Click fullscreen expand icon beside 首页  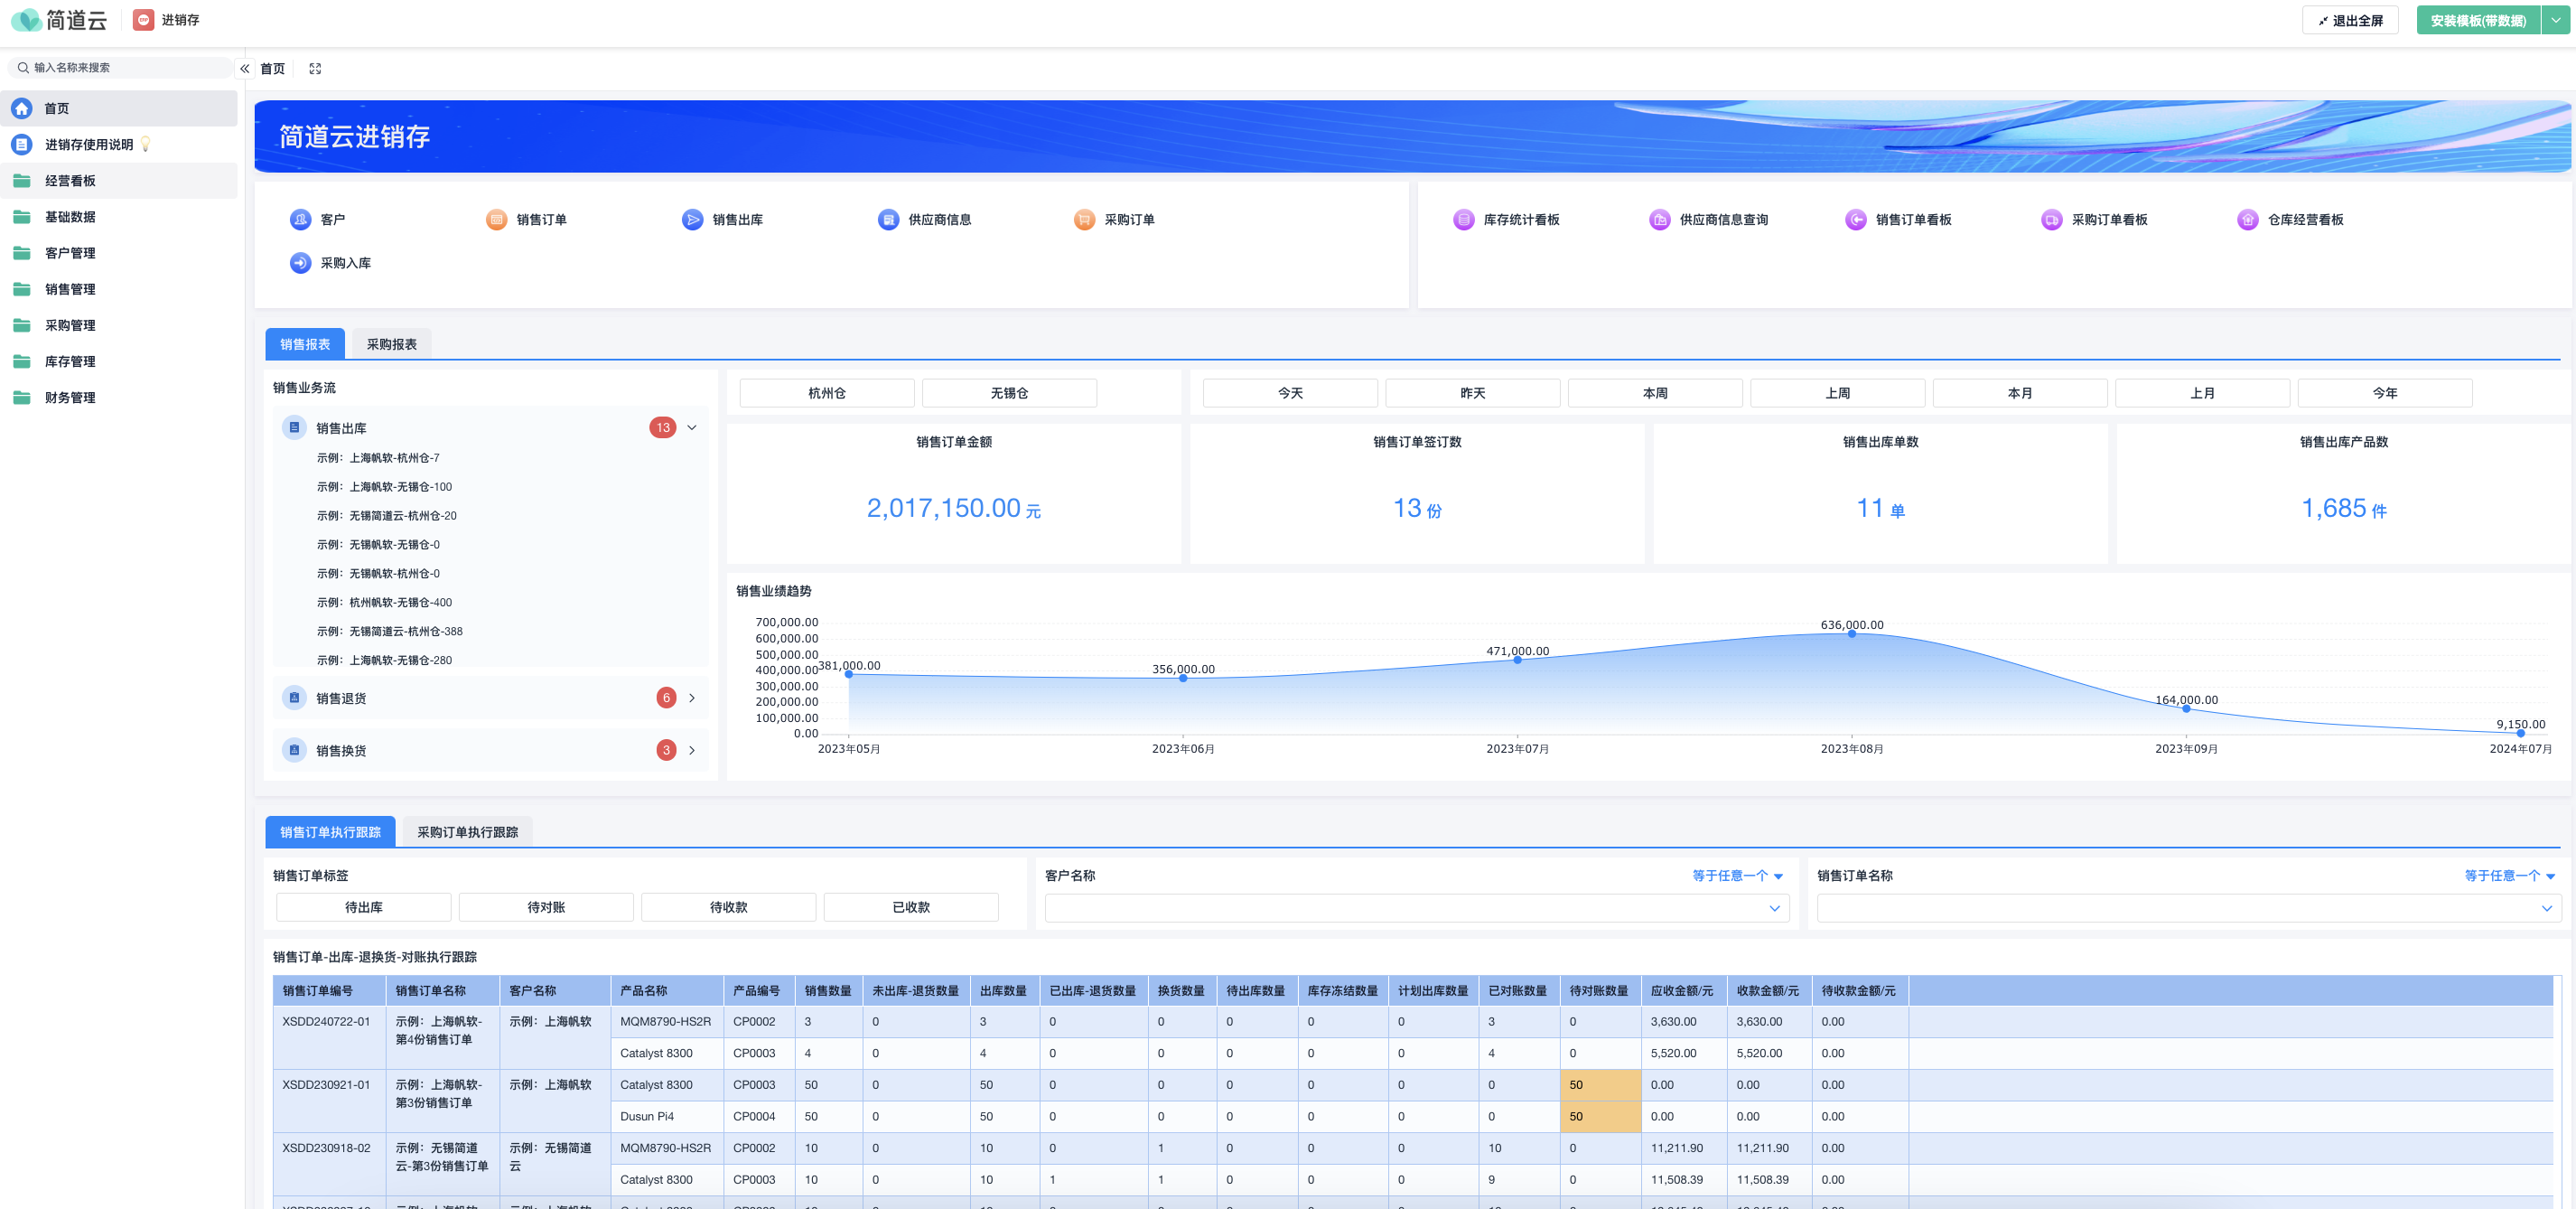(315, 69)
